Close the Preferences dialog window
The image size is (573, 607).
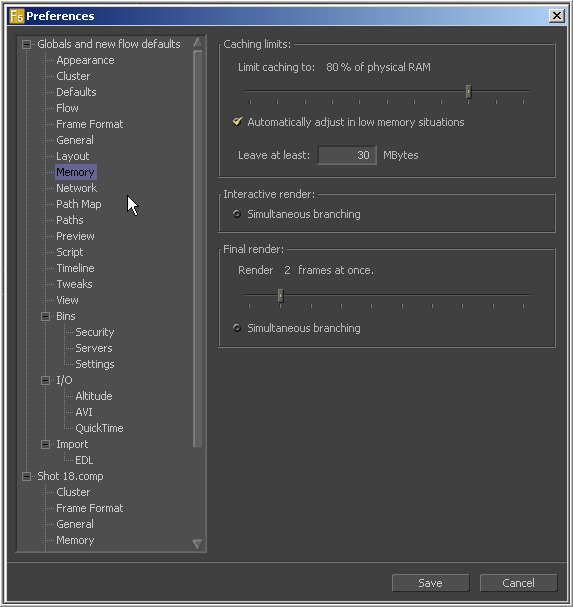(x=557, y=16)
